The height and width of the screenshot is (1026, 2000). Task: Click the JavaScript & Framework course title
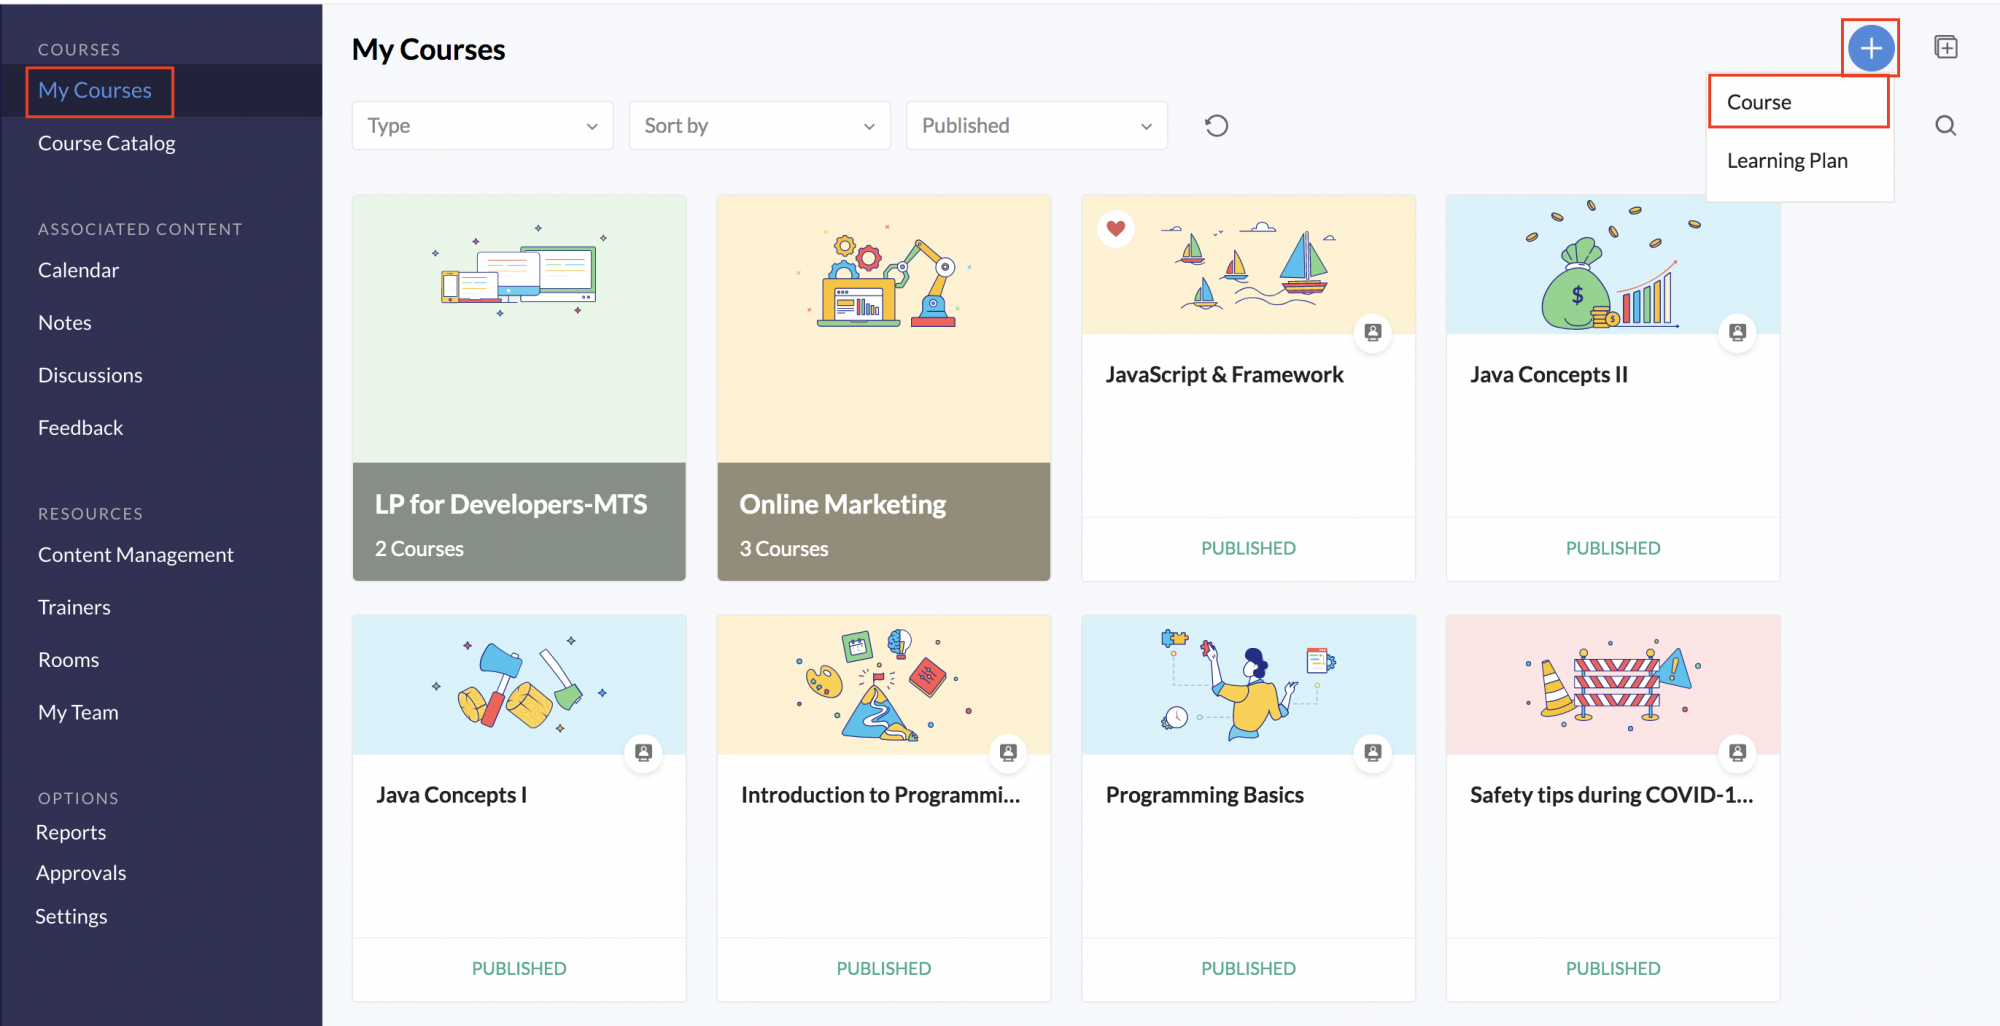1224,375
